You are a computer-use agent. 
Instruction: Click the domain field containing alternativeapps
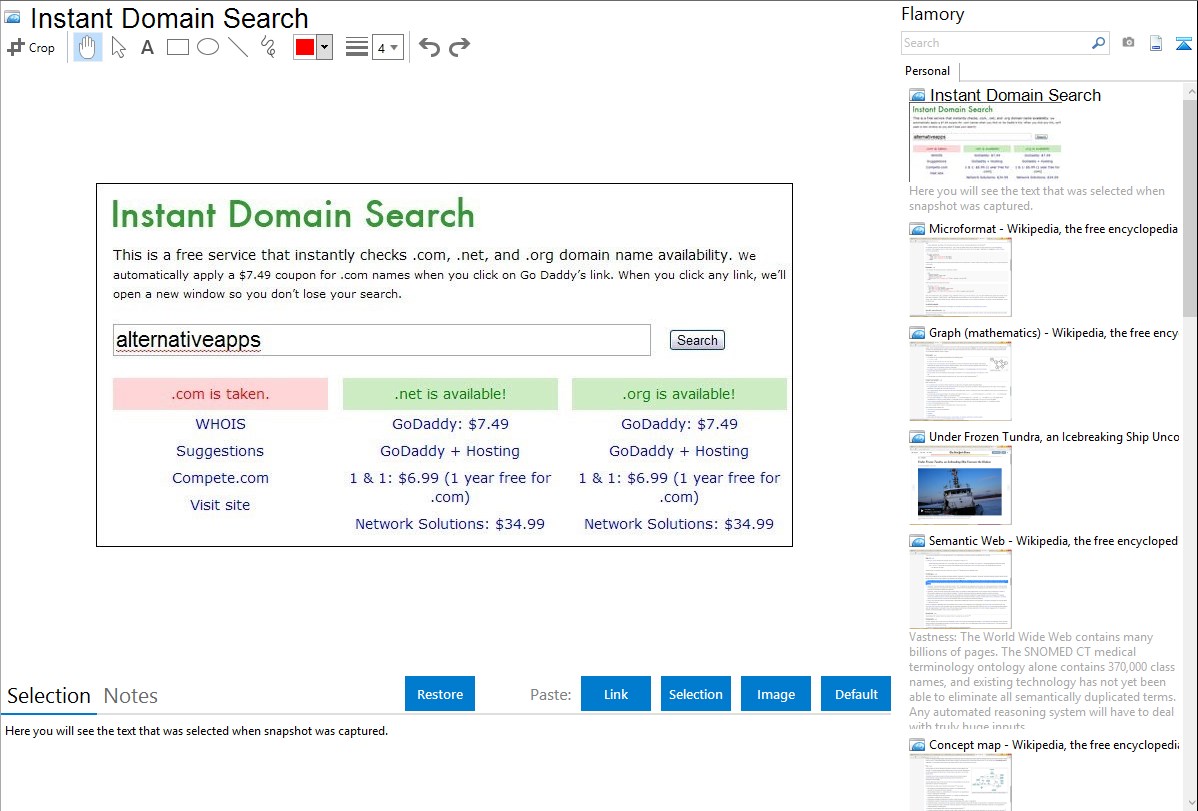tap(382, 339)
